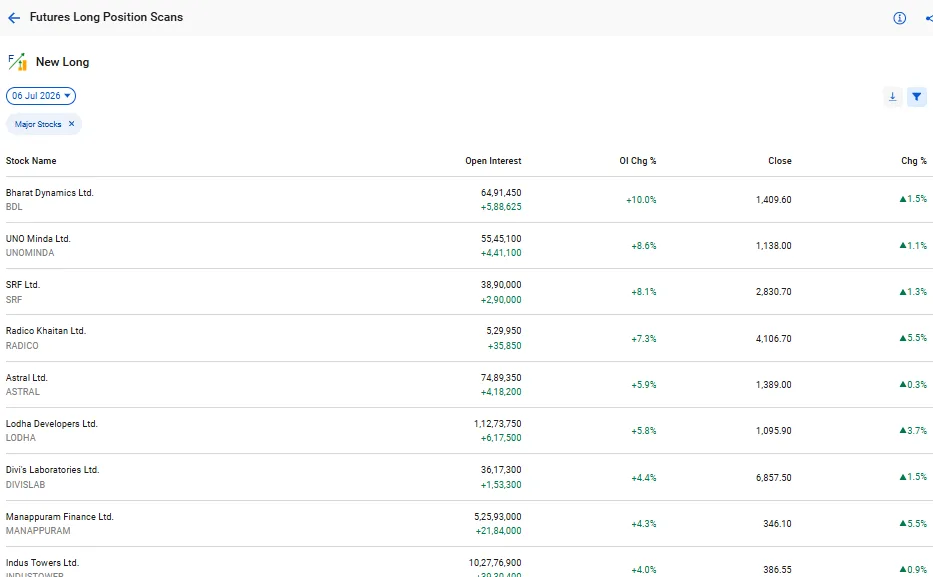Open Astral Ltd. stock

click(x=26, y=378)
